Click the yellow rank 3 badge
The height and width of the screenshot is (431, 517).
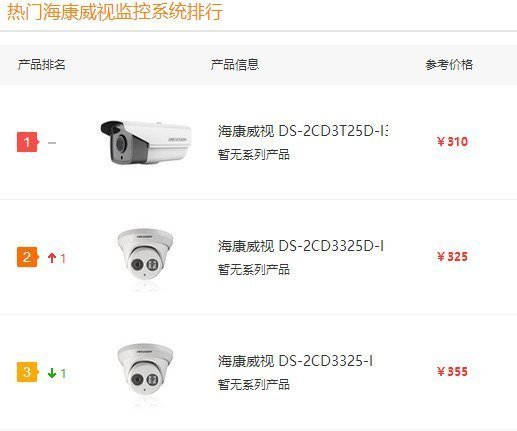click(x=28, y=372)
